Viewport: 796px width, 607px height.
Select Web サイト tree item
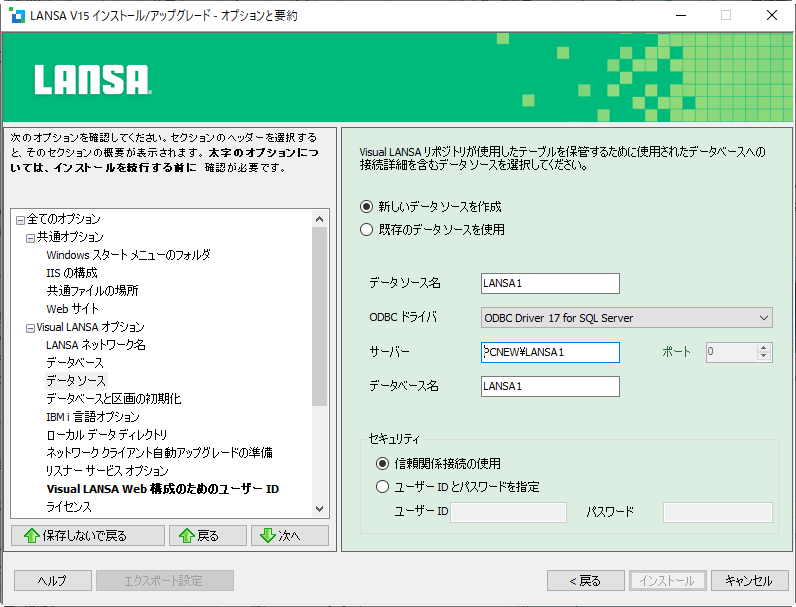[x=73, y=309]
